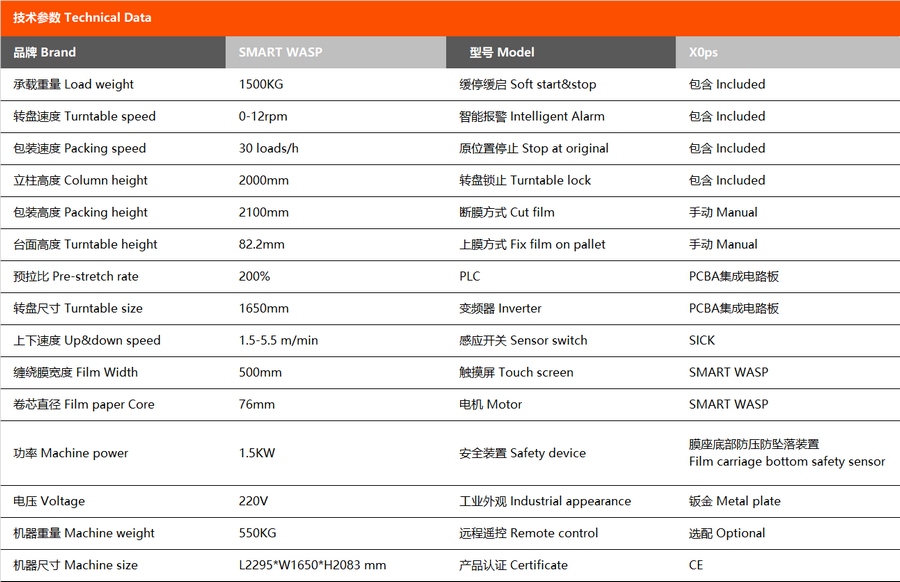This screenshot has width=900, height=582.
Task: Select the Film Width 500mm value
Action: (260, 372)
